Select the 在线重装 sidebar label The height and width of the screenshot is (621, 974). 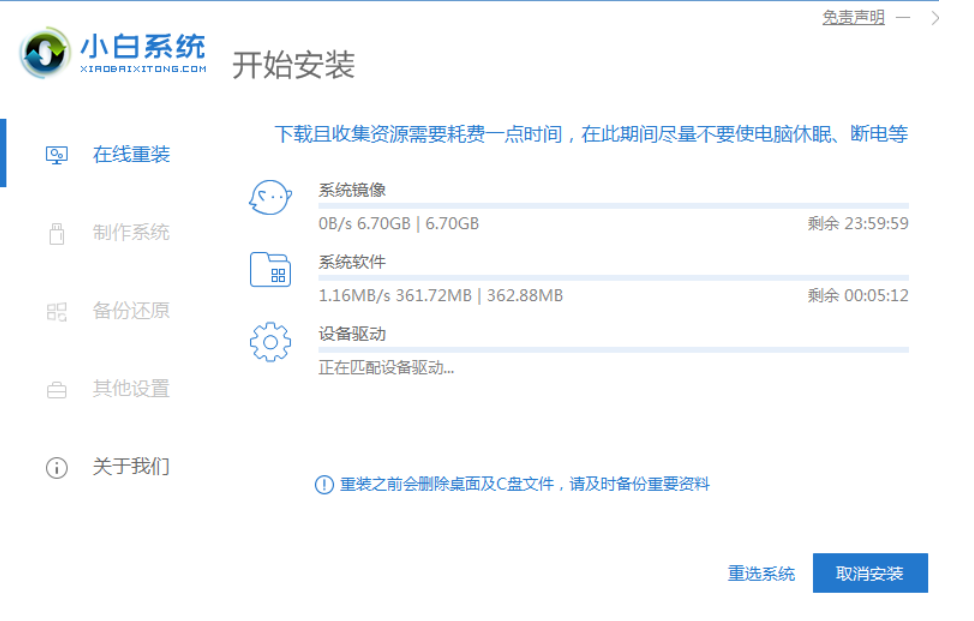131,154
